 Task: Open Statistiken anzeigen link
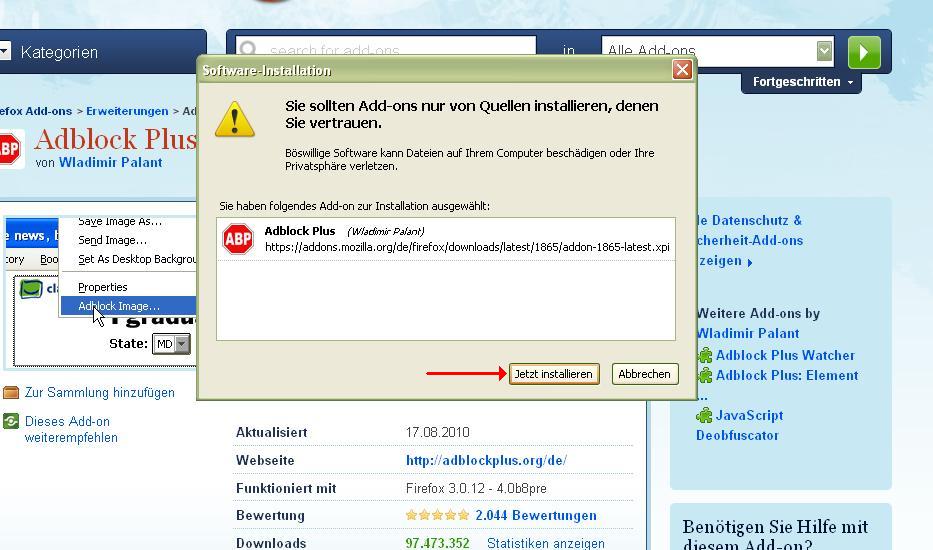546,543
